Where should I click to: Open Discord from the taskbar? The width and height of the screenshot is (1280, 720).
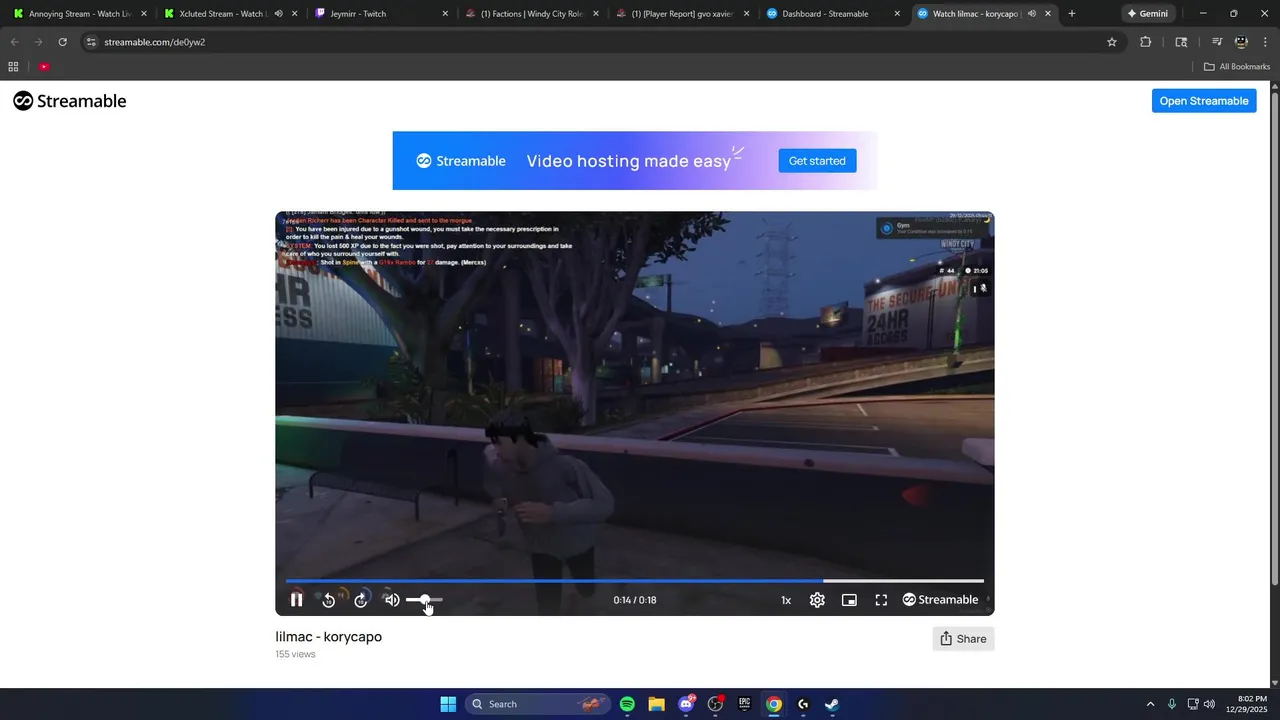(686, 704)
